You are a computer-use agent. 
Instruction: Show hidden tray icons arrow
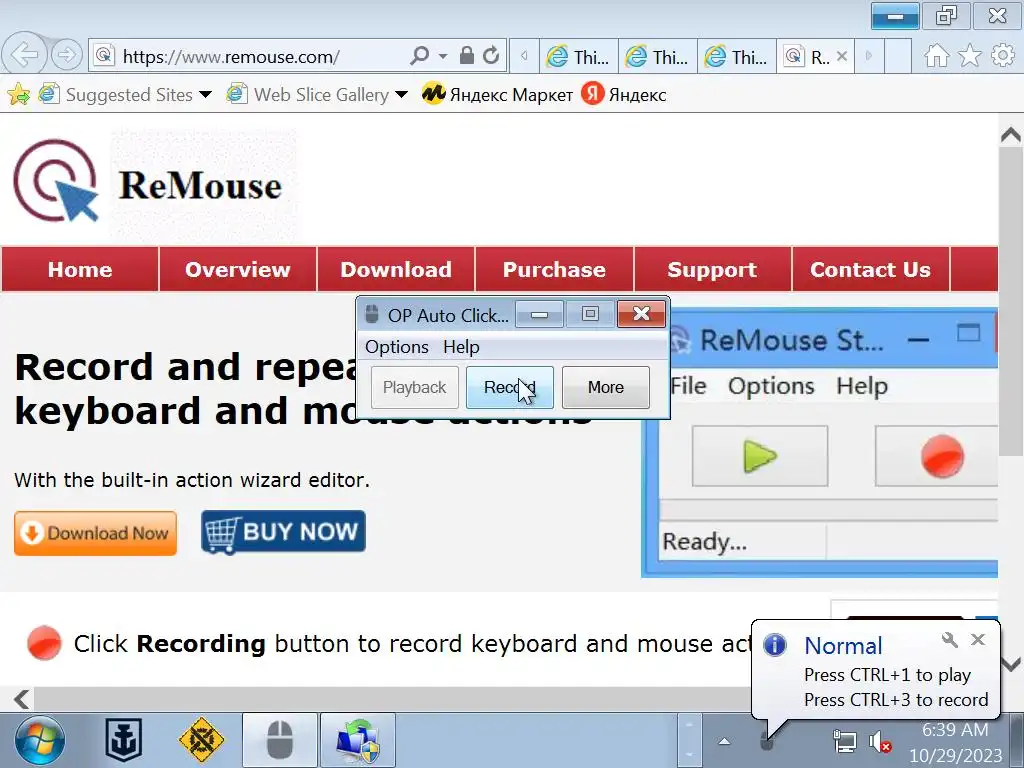[x=724, y=741]
